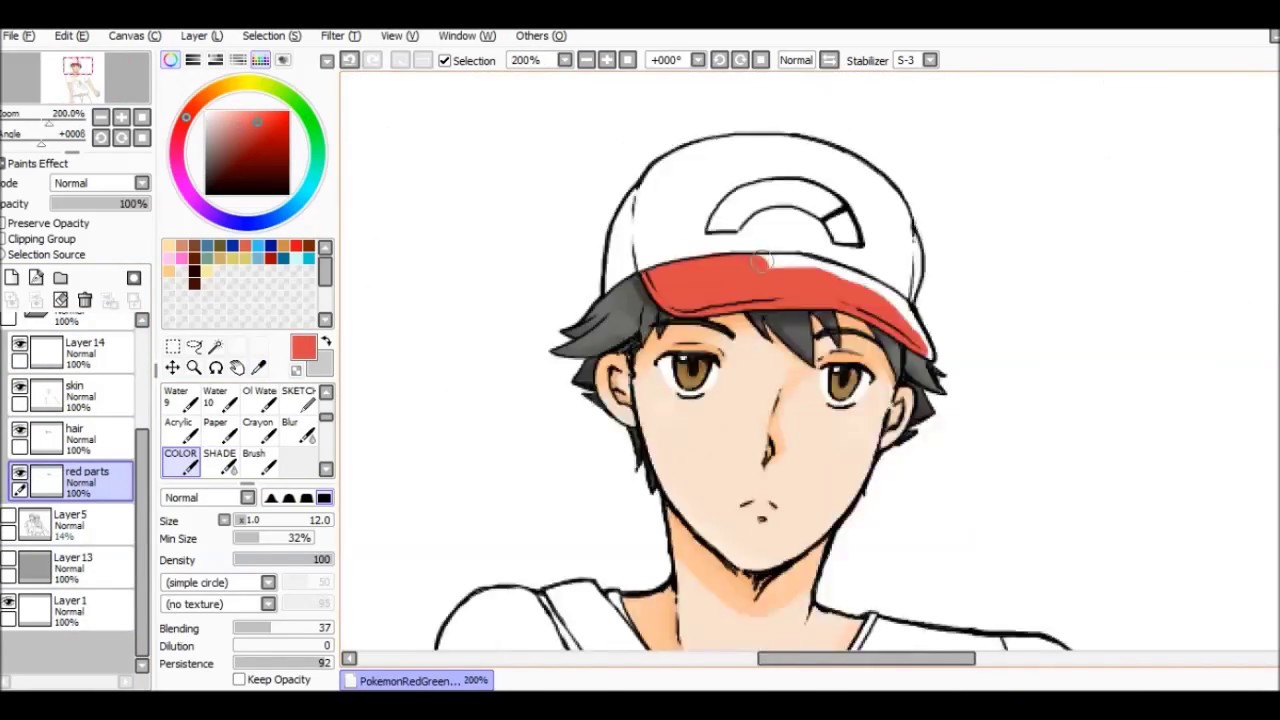Hide Layer1 with its eye icon
Screen dimensions: 1280x720
coord(8,602)
